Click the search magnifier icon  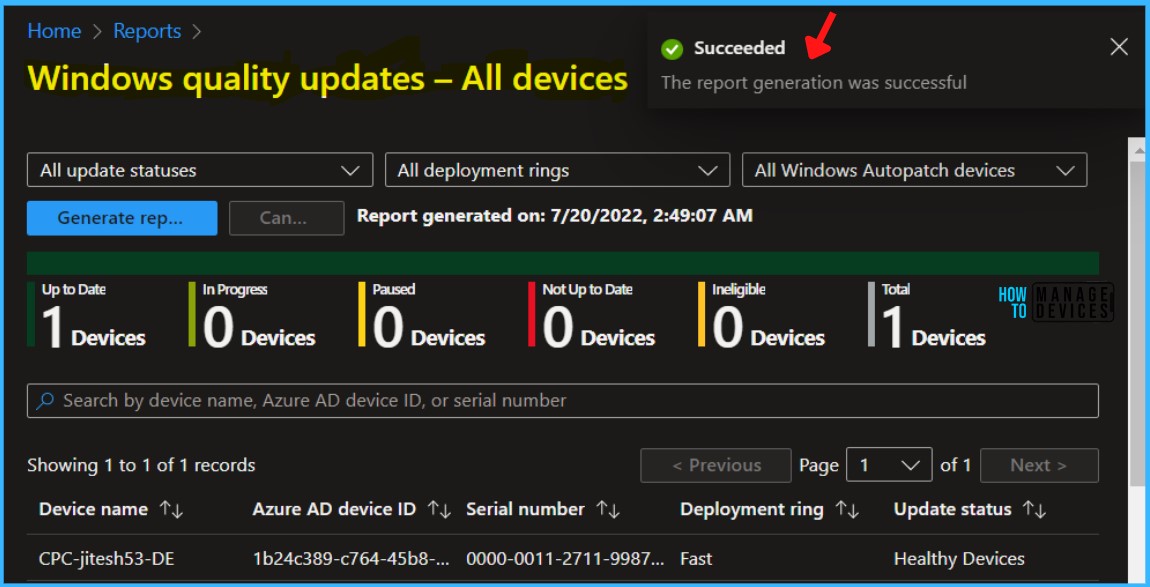[45, 401]
